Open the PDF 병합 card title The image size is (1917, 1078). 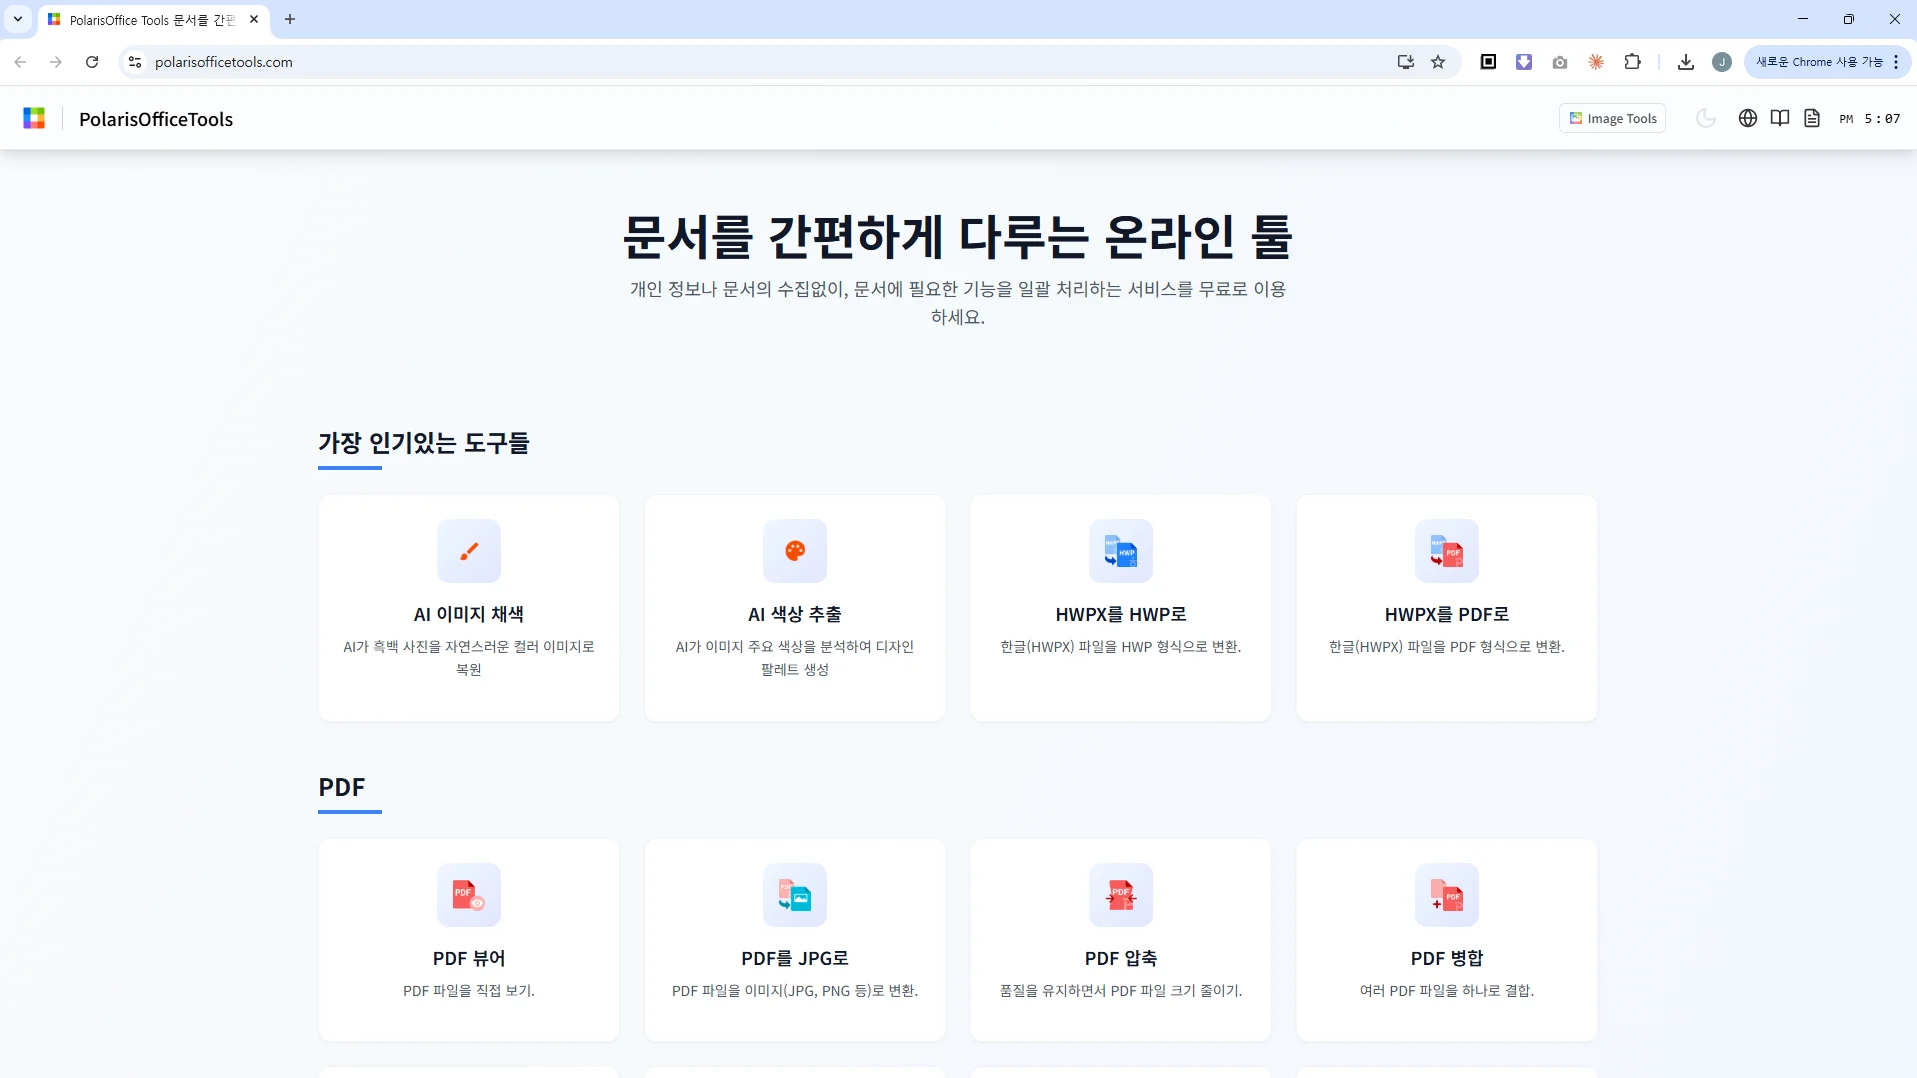coord(1447,958)
